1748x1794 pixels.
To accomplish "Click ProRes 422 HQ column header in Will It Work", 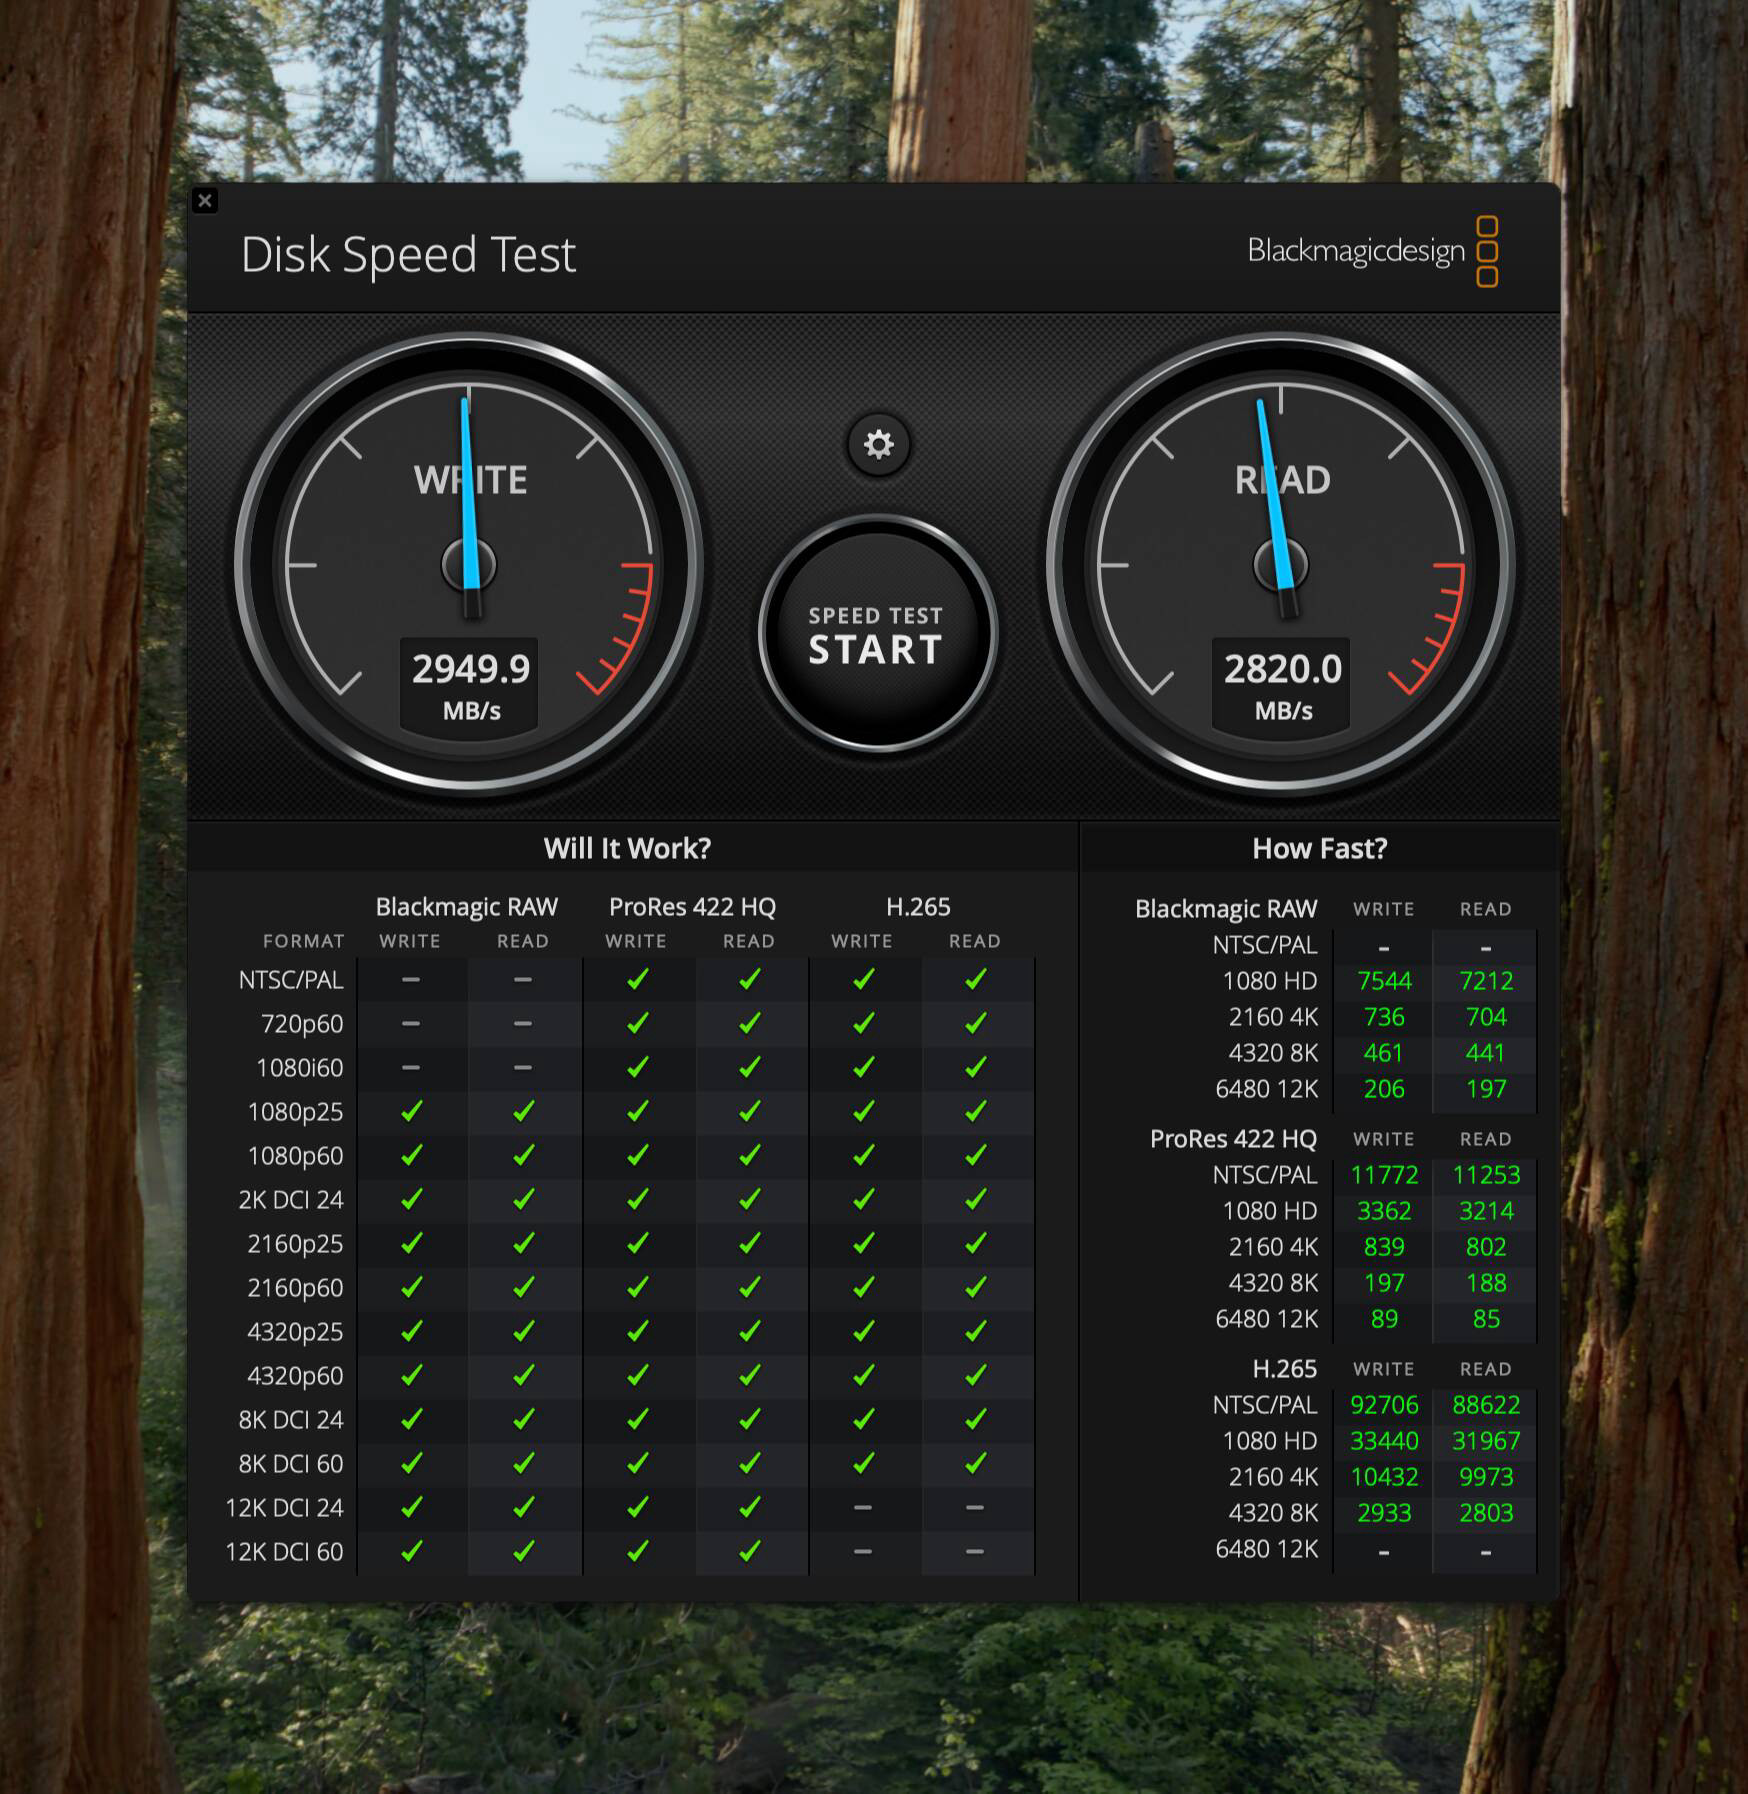I will point(692,907).
